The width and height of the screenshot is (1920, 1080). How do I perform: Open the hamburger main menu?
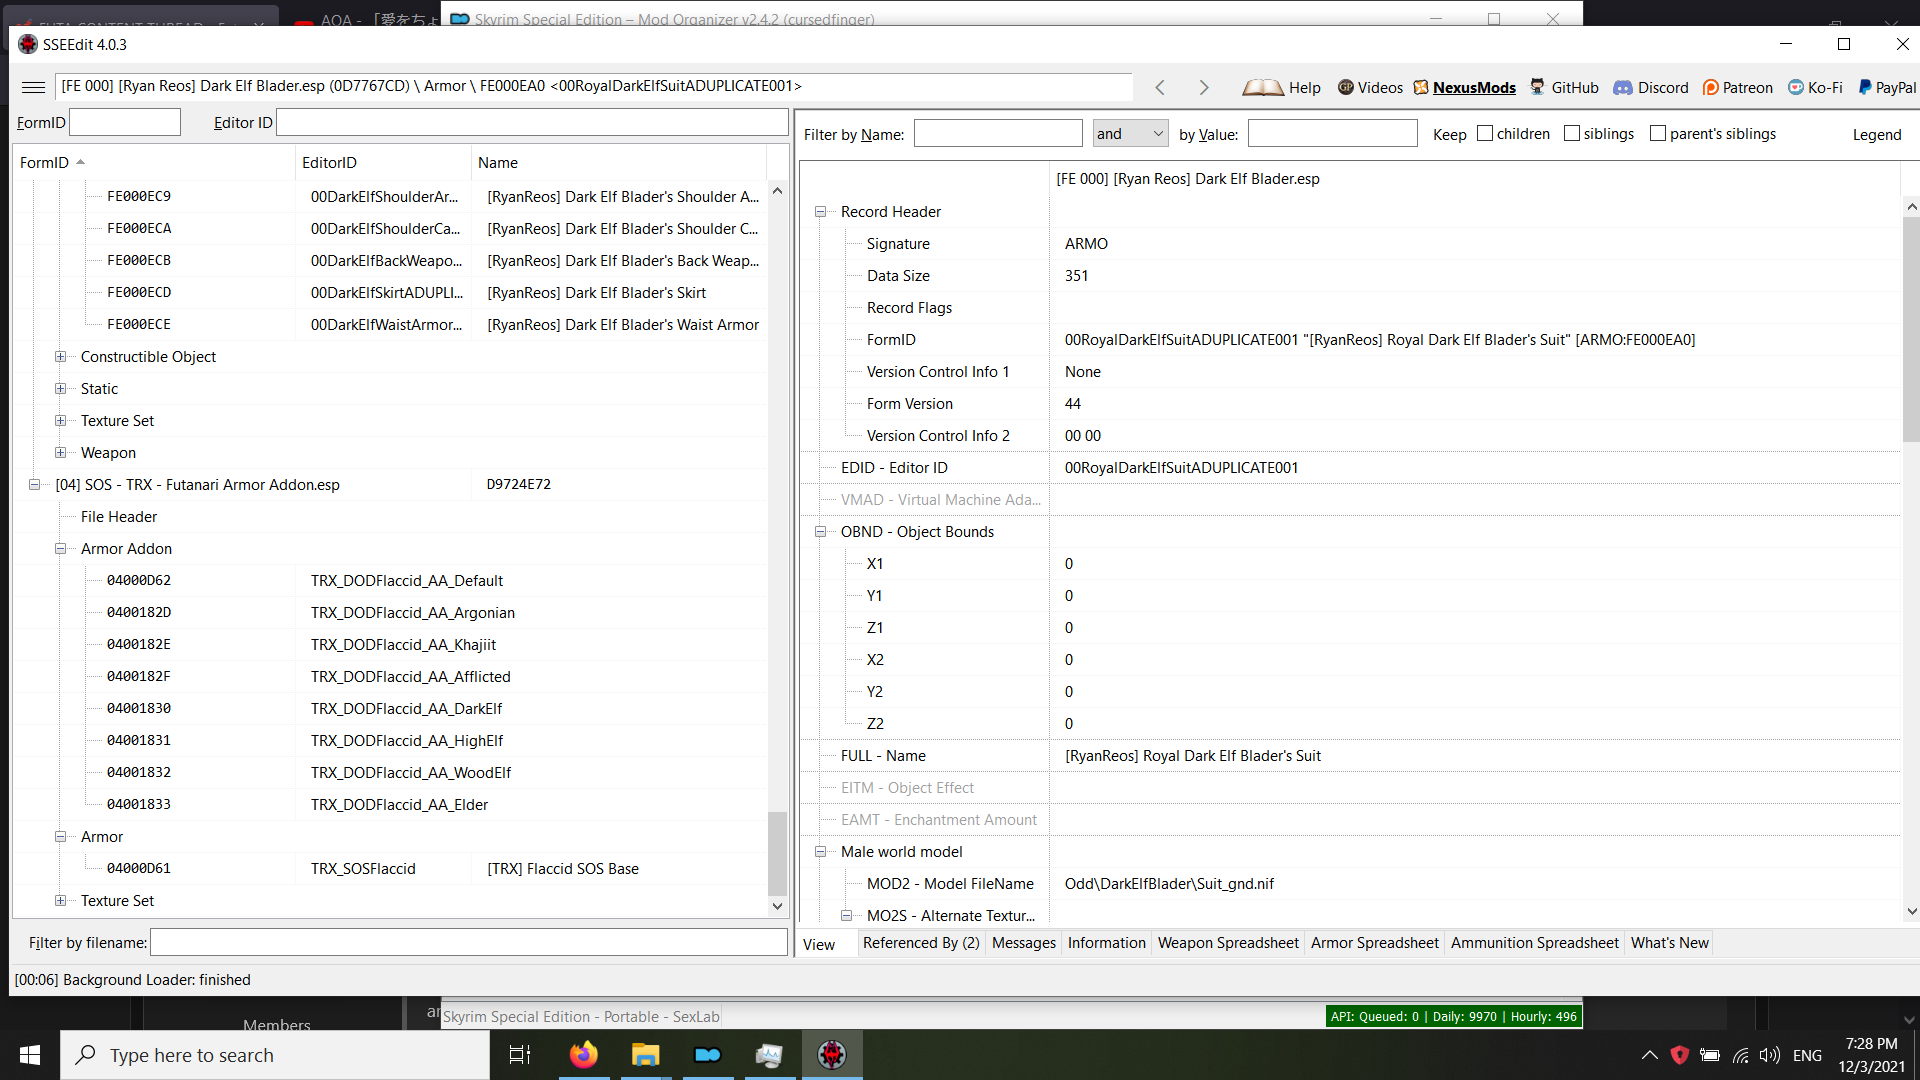click(x=33, y=87)
